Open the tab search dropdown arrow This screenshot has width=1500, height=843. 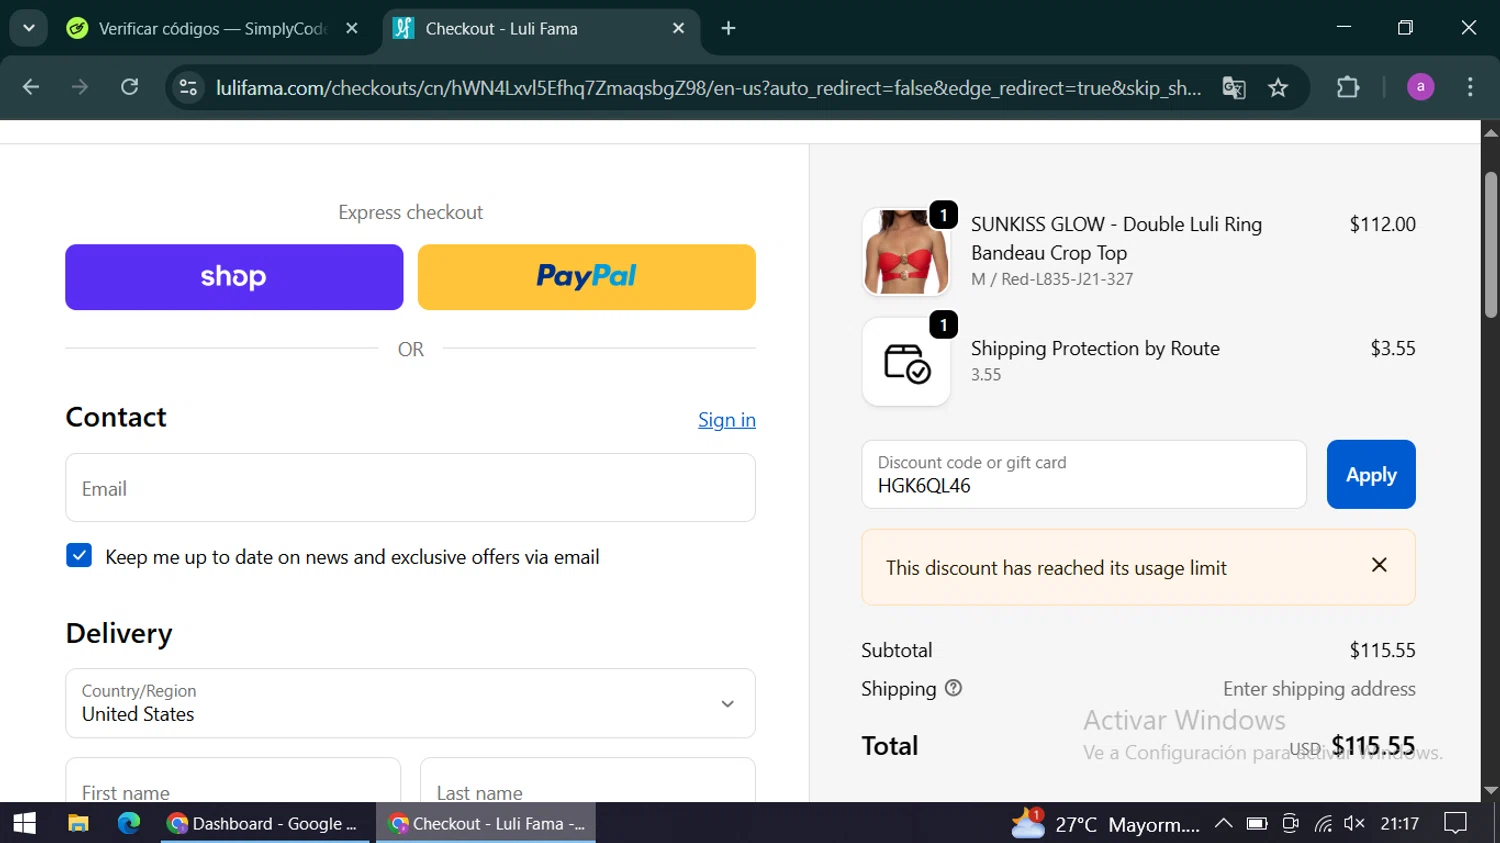tap(29, 28)
